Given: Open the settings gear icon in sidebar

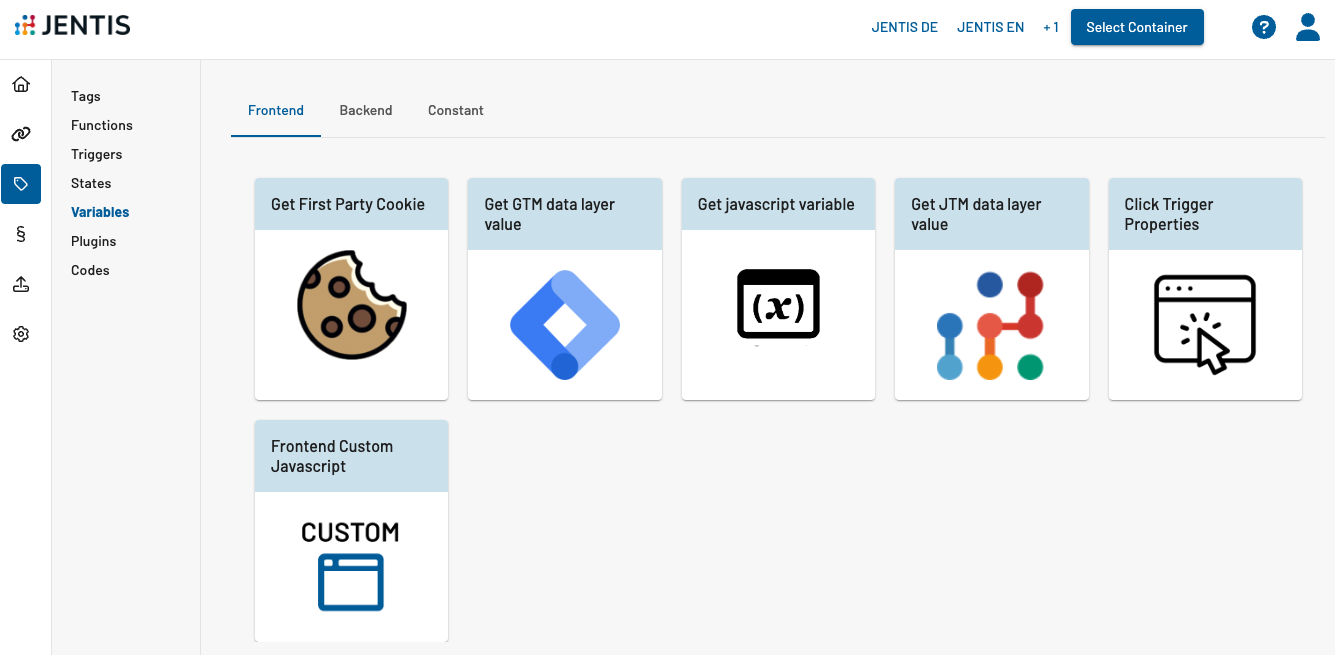Looking at the screenshot, I should click(x=21, y=334).
